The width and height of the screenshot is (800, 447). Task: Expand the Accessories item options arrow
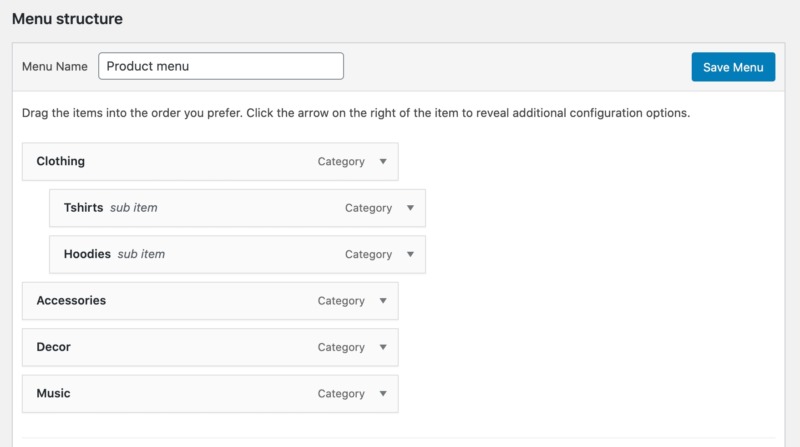click(382, 301)
